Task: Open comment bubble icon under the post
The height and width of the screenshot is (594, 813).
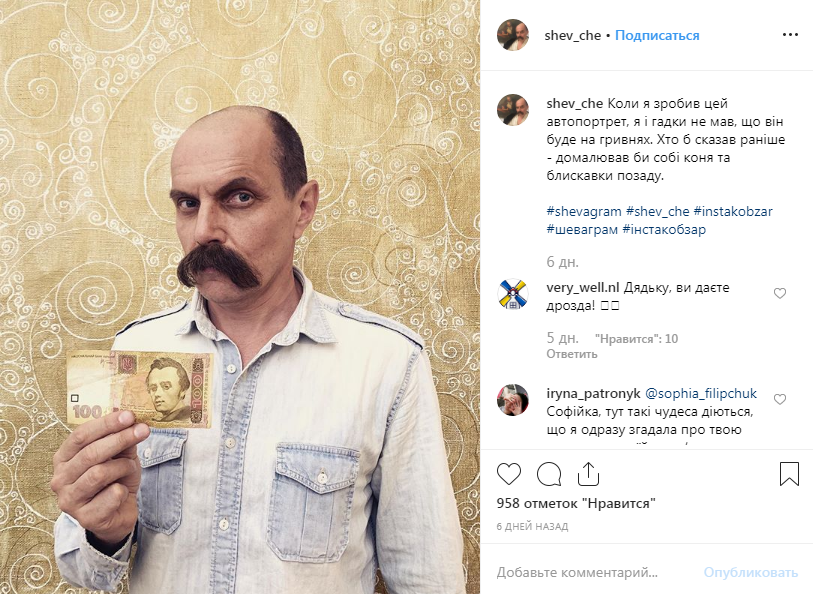Action: (x=549, y=474)
